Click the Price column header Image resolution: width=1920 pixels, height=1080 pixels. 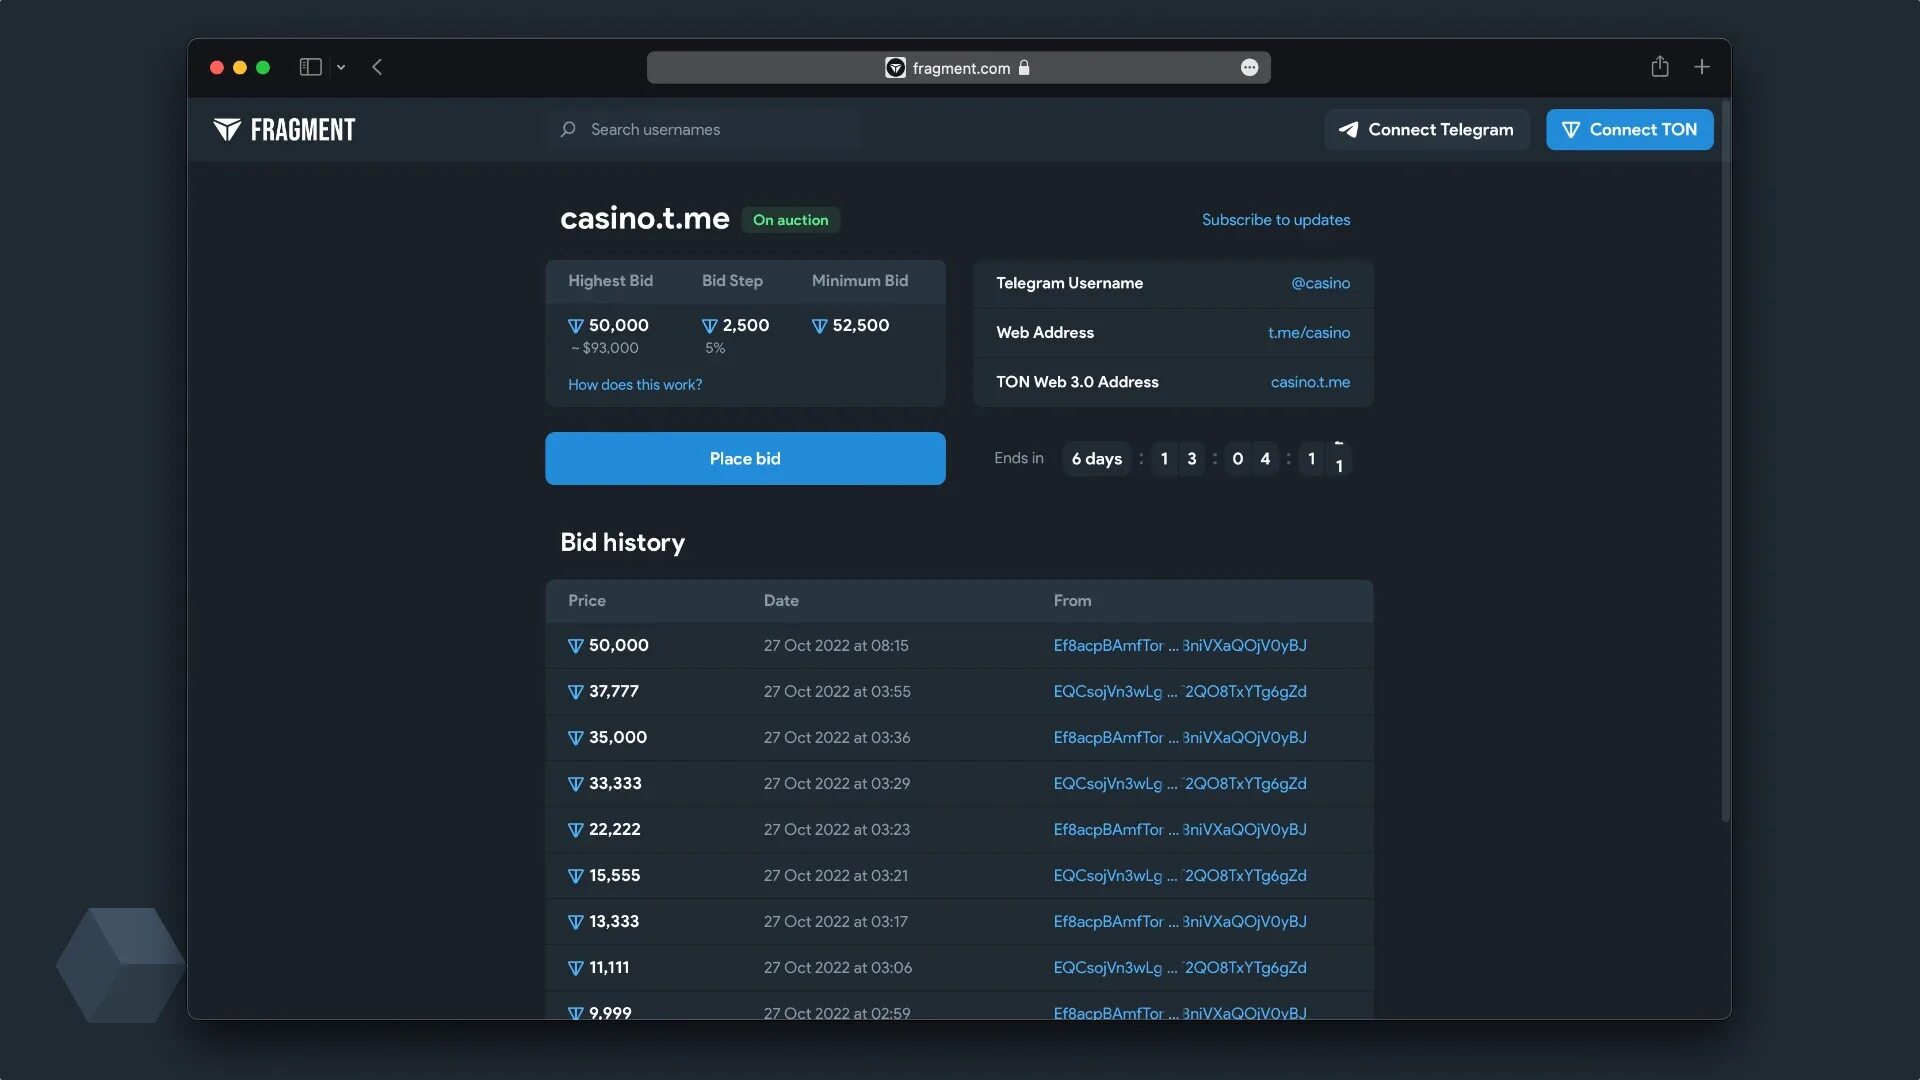coord(587,601)
